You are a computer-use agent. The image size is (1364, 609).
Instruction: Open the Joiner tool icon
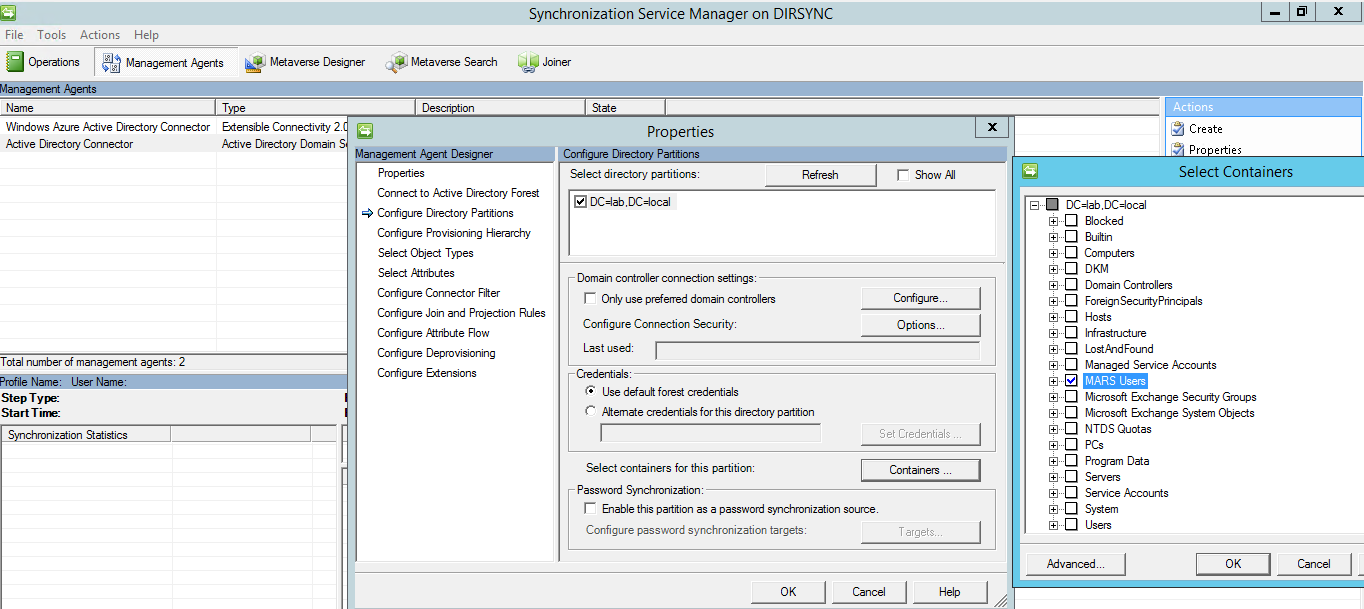coord(528,62)
